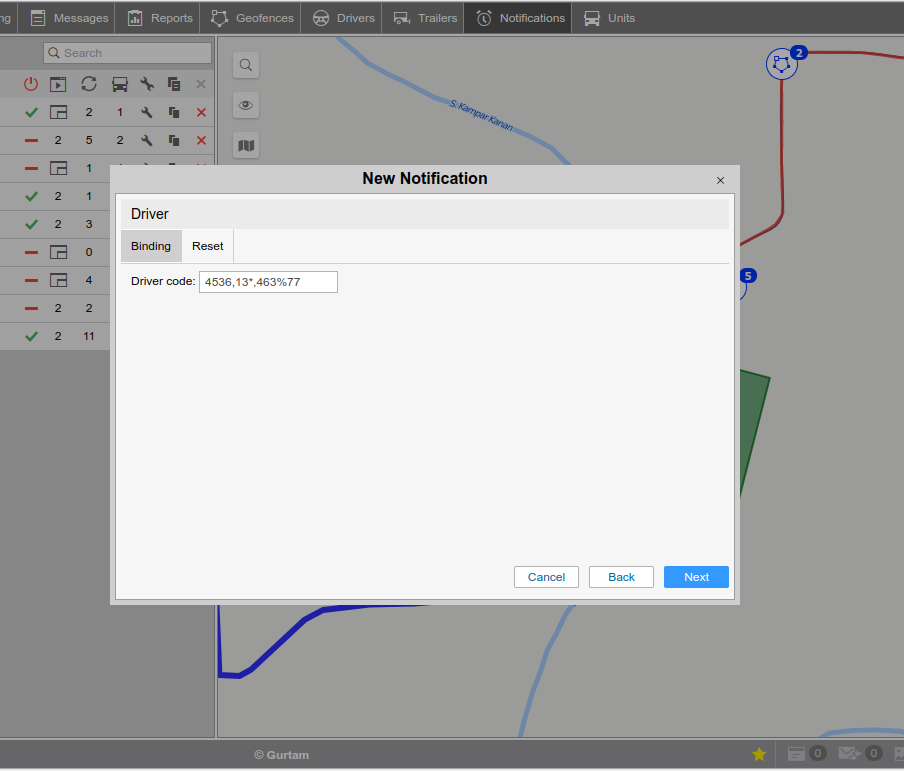The height and width of the screenshot is (771, 904).
Task: Switch to the Reset tab
Action: [x=208, y=246]
